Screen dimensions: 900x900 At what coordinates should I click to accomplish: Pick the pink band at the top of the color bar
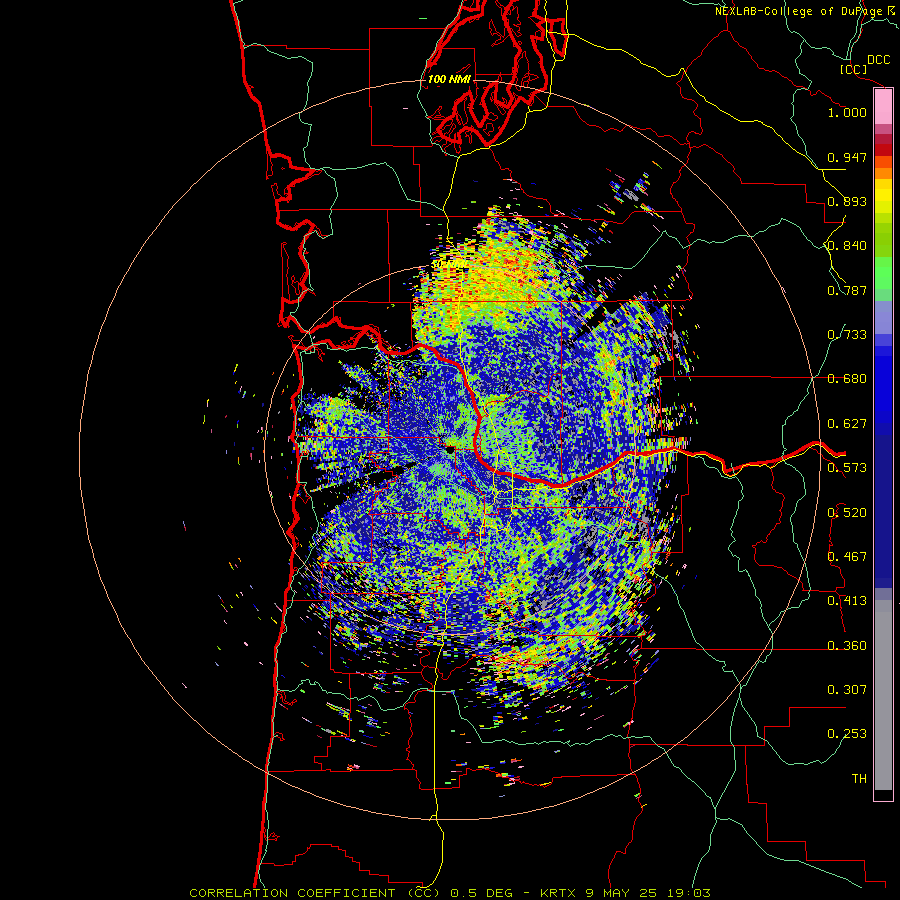click(883, 107)
